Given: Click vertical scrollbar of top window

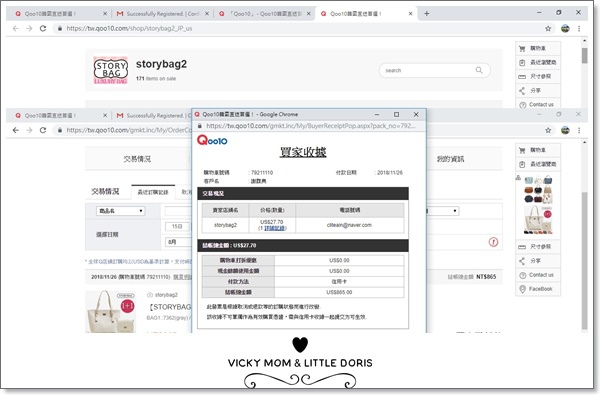Looking at the screenshot, I should (x=584, y=56).
